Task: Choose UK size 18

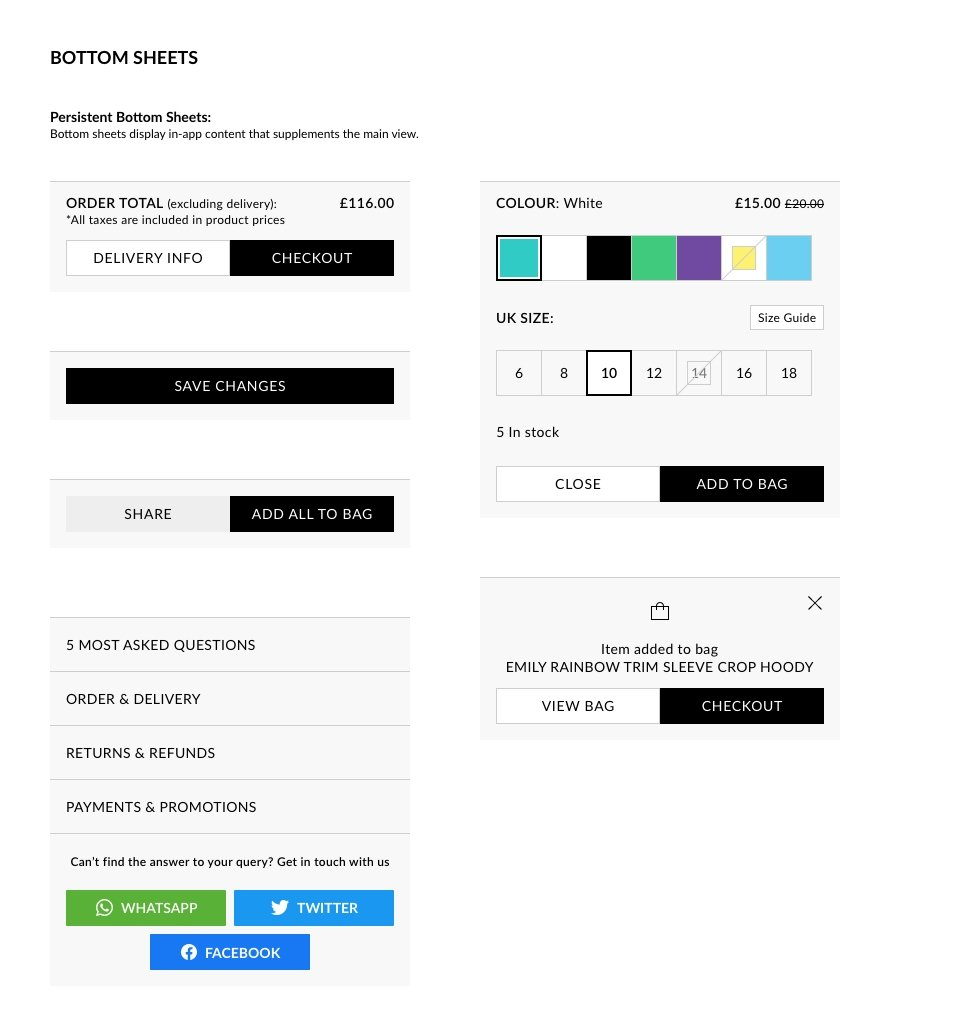Action: [789, 373]
